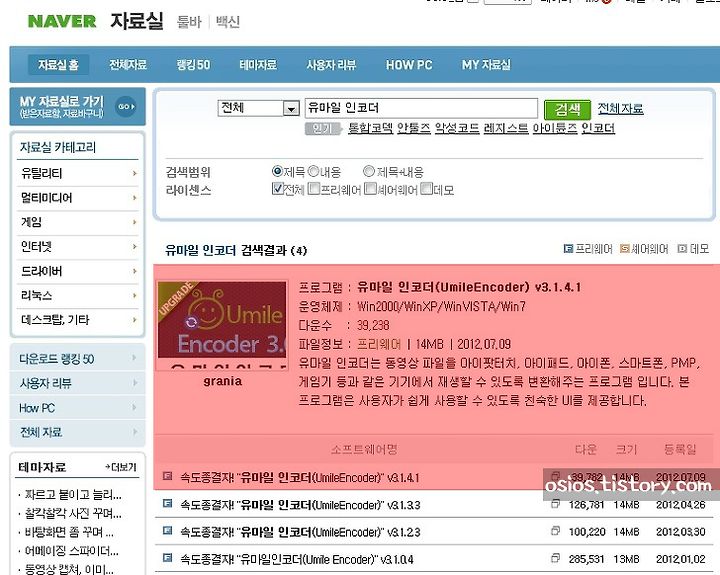Open the 유마일 인코더 v3.1.2.3 result

click(300, 532)
